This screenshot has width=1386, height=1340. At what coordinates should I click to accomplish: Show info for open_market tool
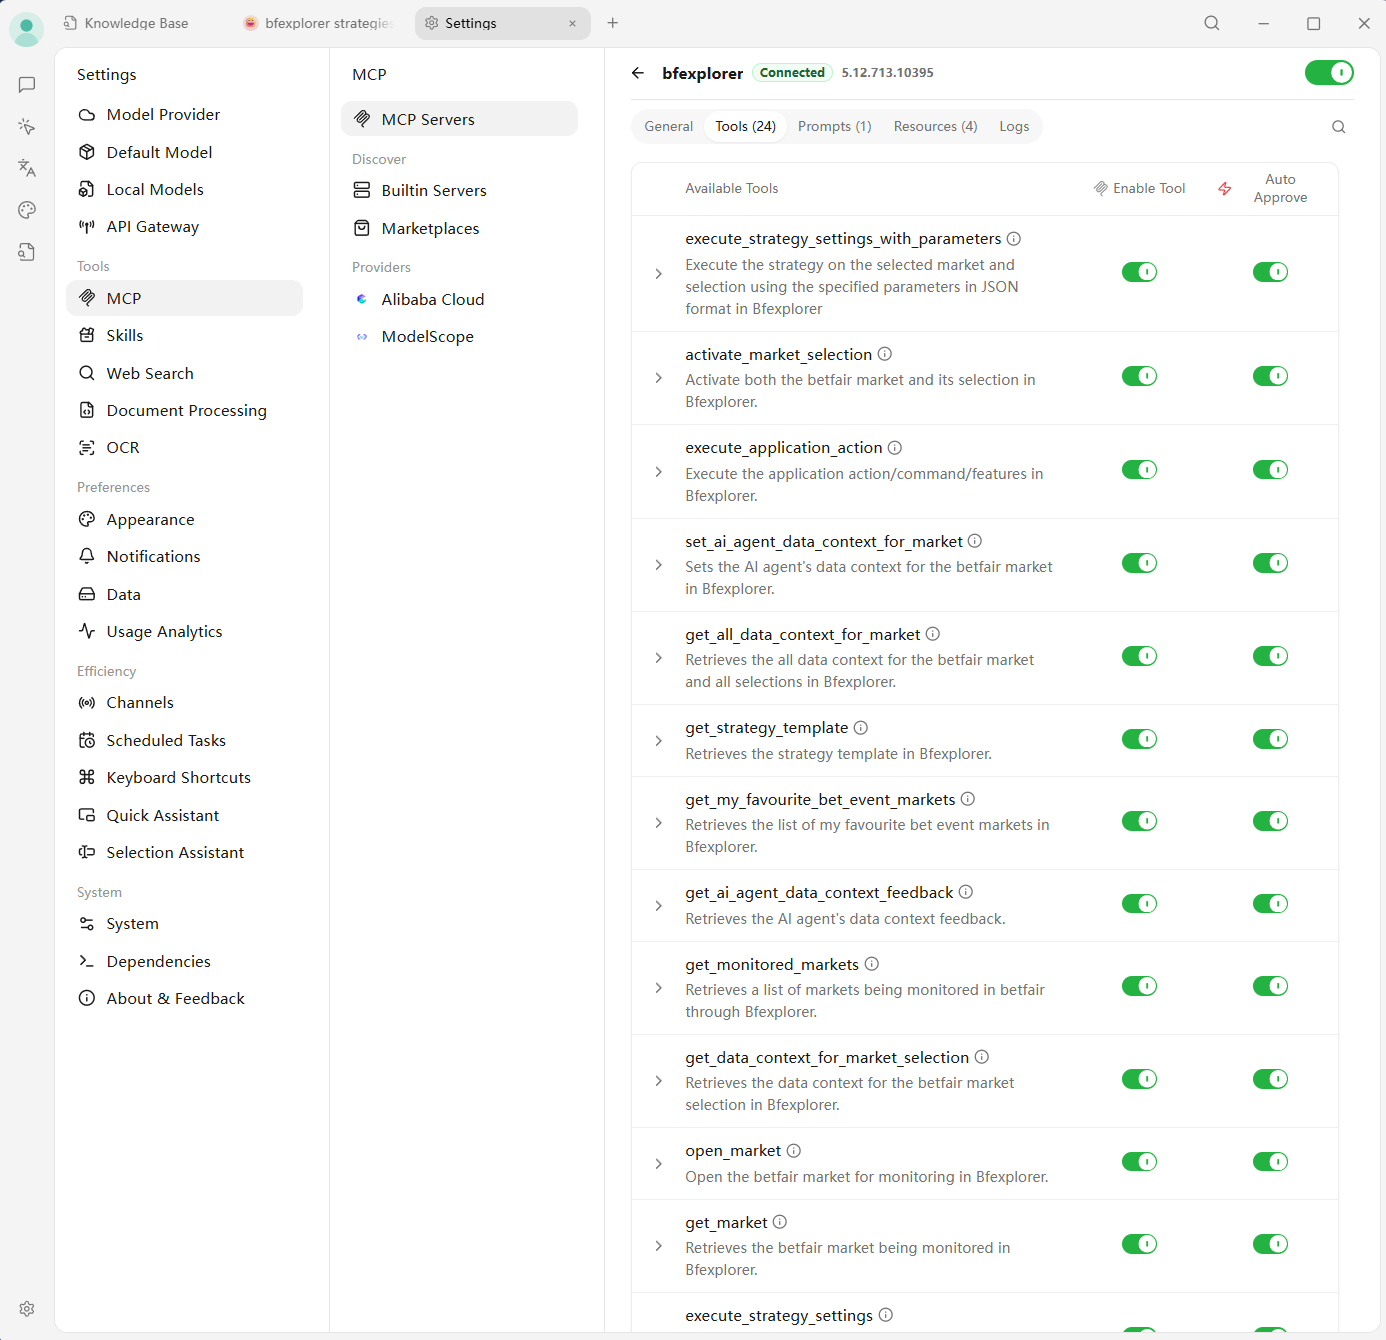[794, 1151]
